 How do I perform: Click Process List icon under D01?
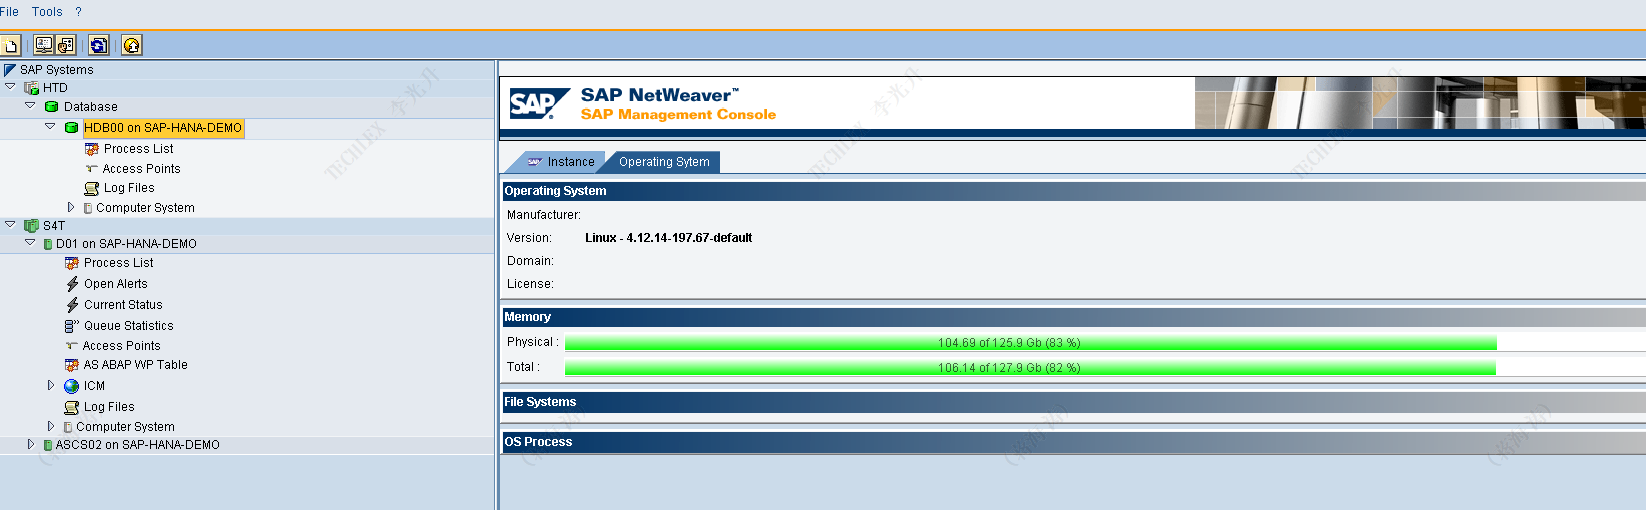(72, 263)
